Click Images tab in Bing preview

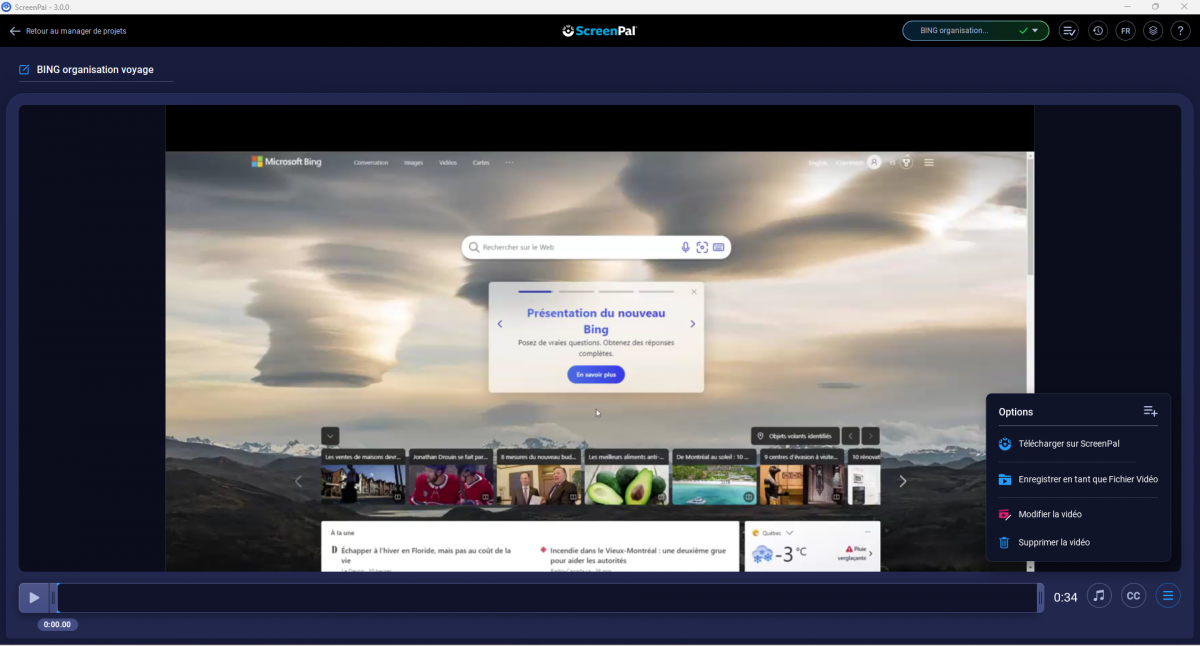[x=413, y=162]
